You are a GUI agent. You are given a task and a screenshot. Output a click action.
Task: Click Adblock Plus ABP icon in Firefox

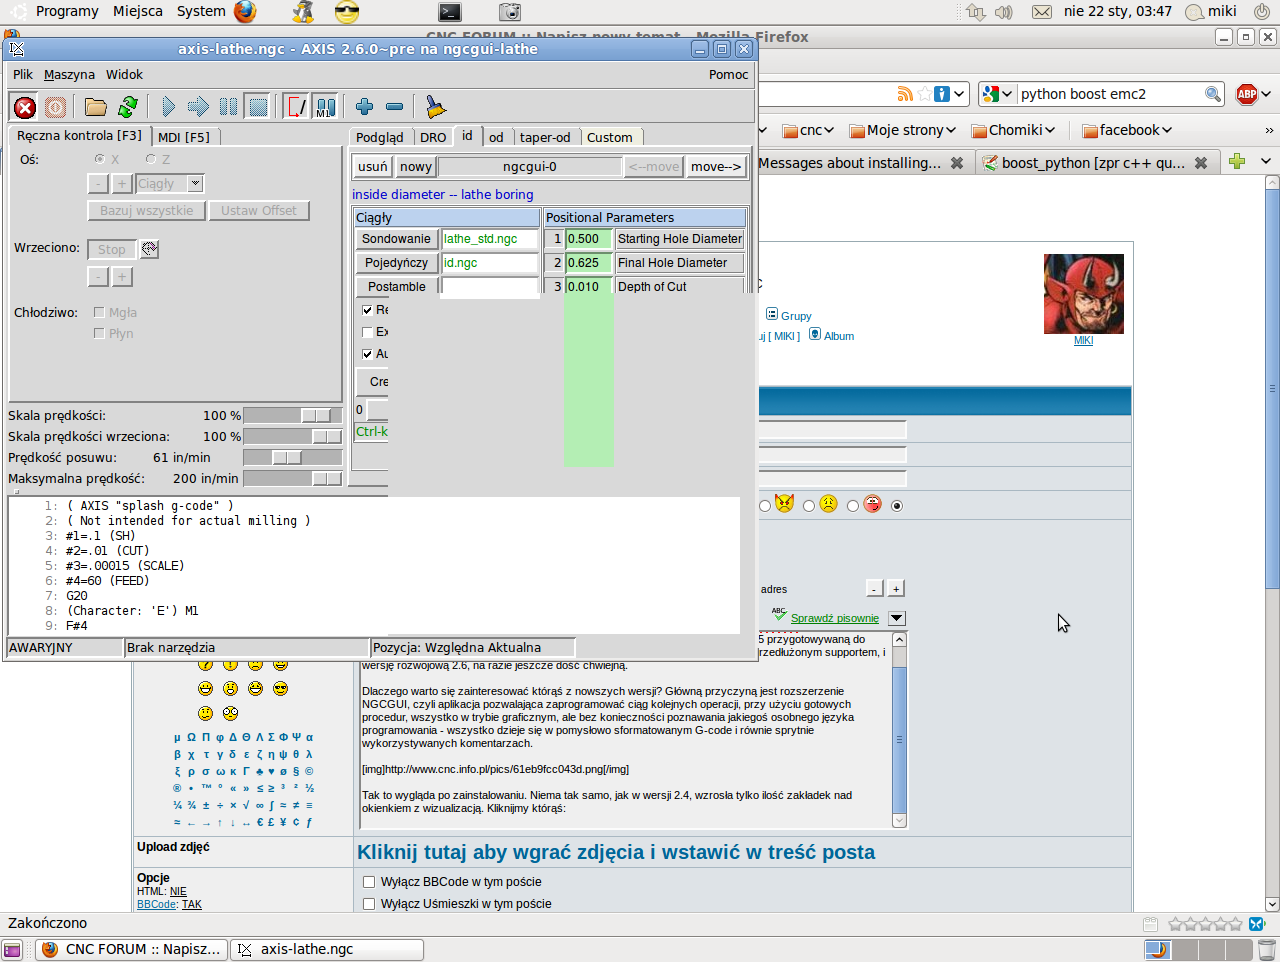coord(1247,94)
